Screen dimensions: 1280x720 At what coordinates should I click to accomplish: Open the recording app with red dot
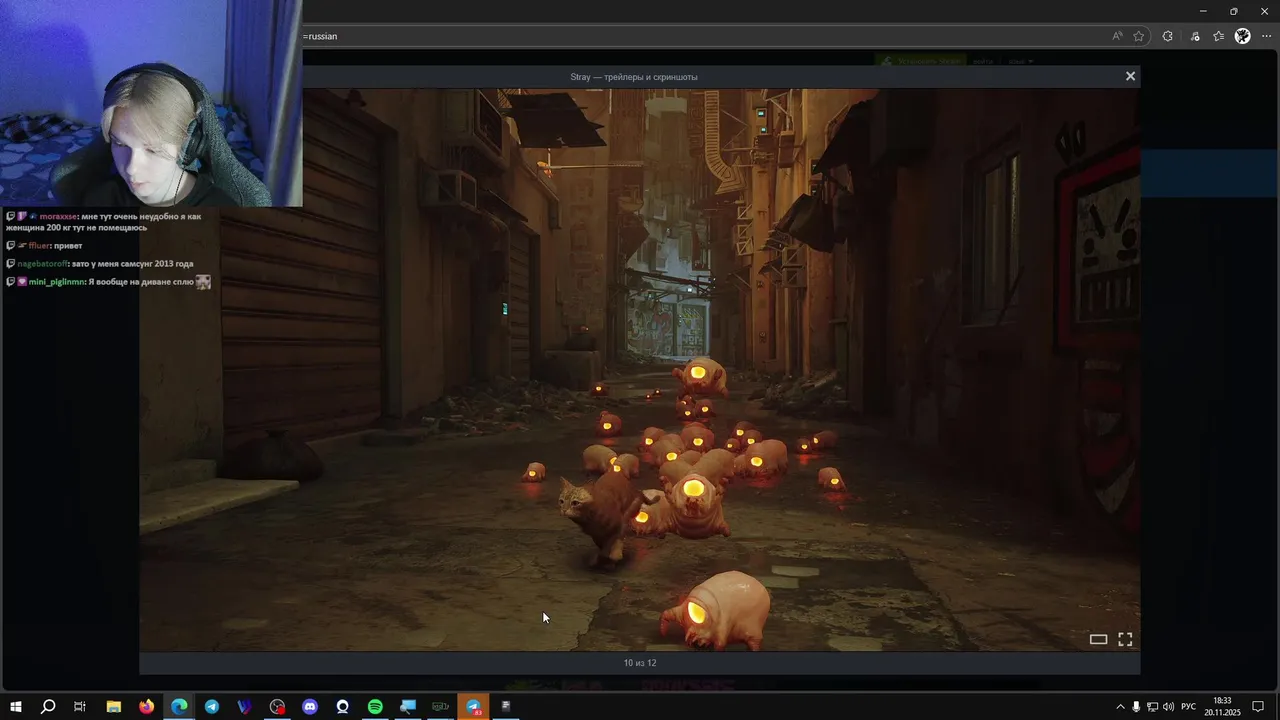(277, 707)
